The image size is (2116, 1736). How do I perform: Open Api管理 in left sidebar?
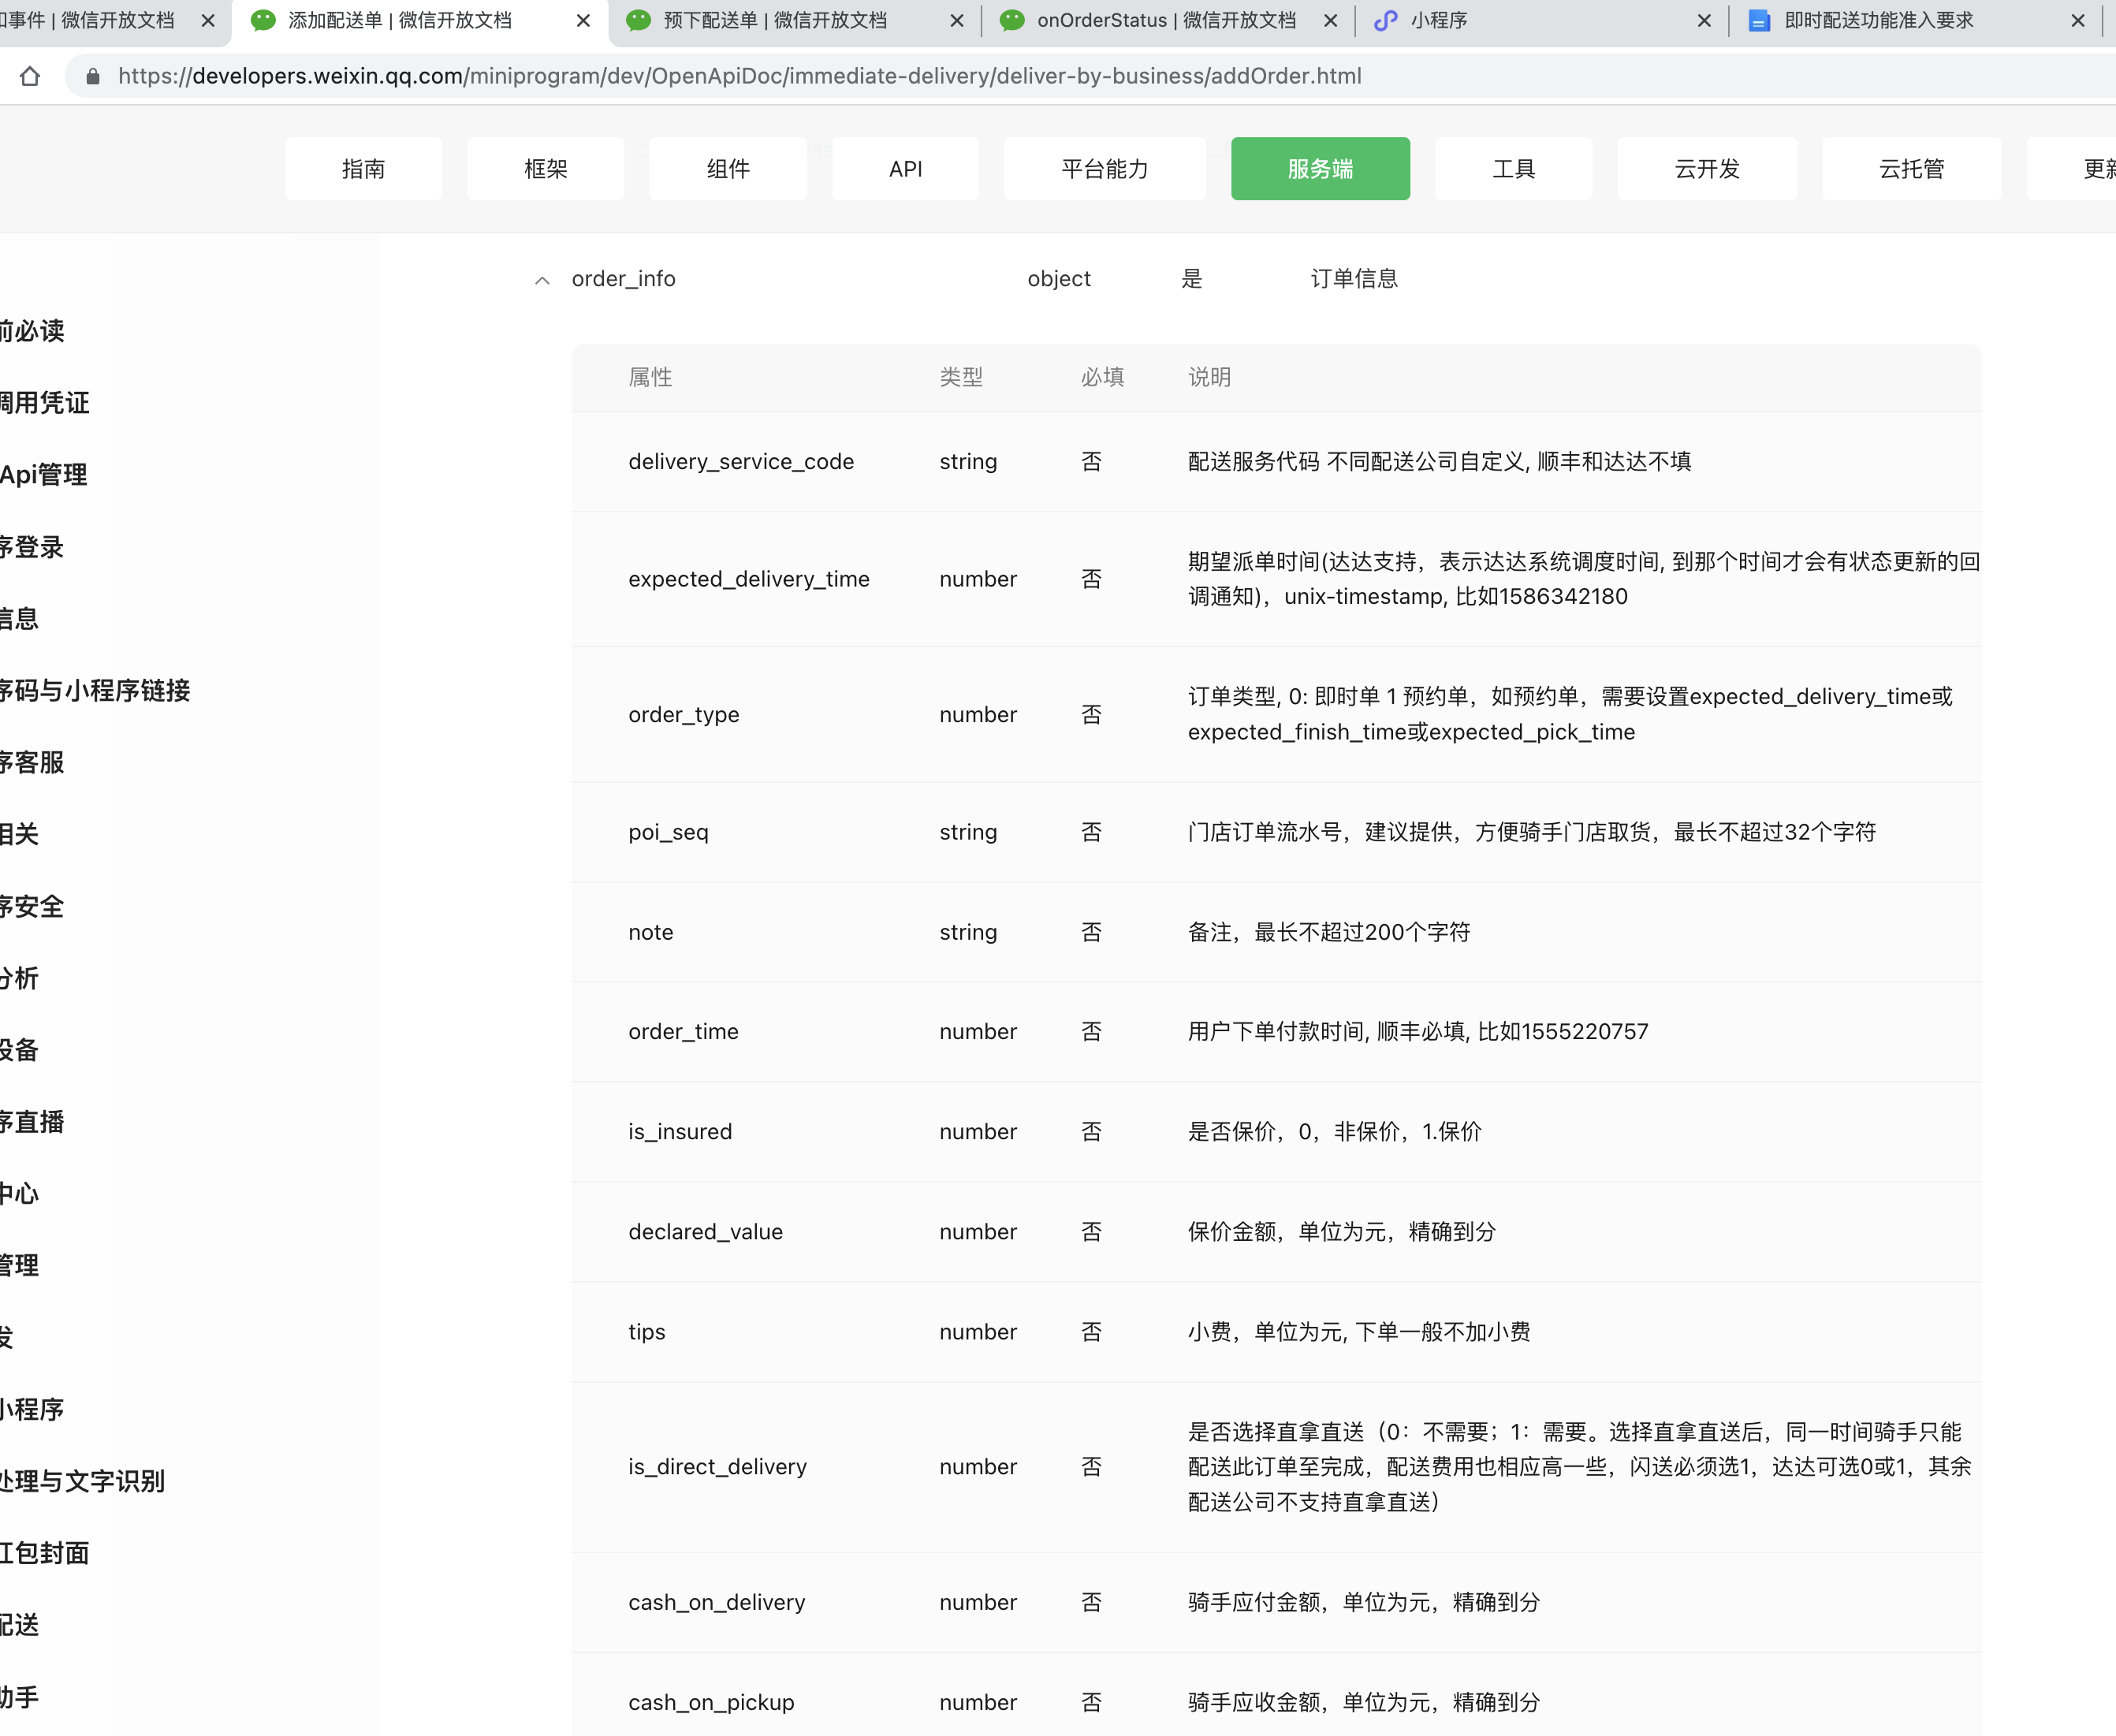pyautogui.click(x=44, y=474)
